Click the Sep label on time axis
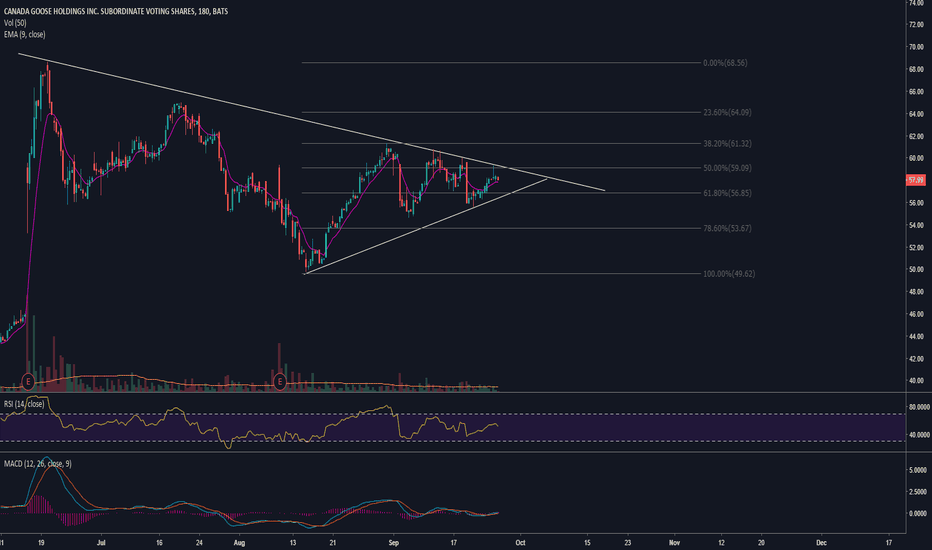This screenshot has width=932, height=550. click(392, 543)
